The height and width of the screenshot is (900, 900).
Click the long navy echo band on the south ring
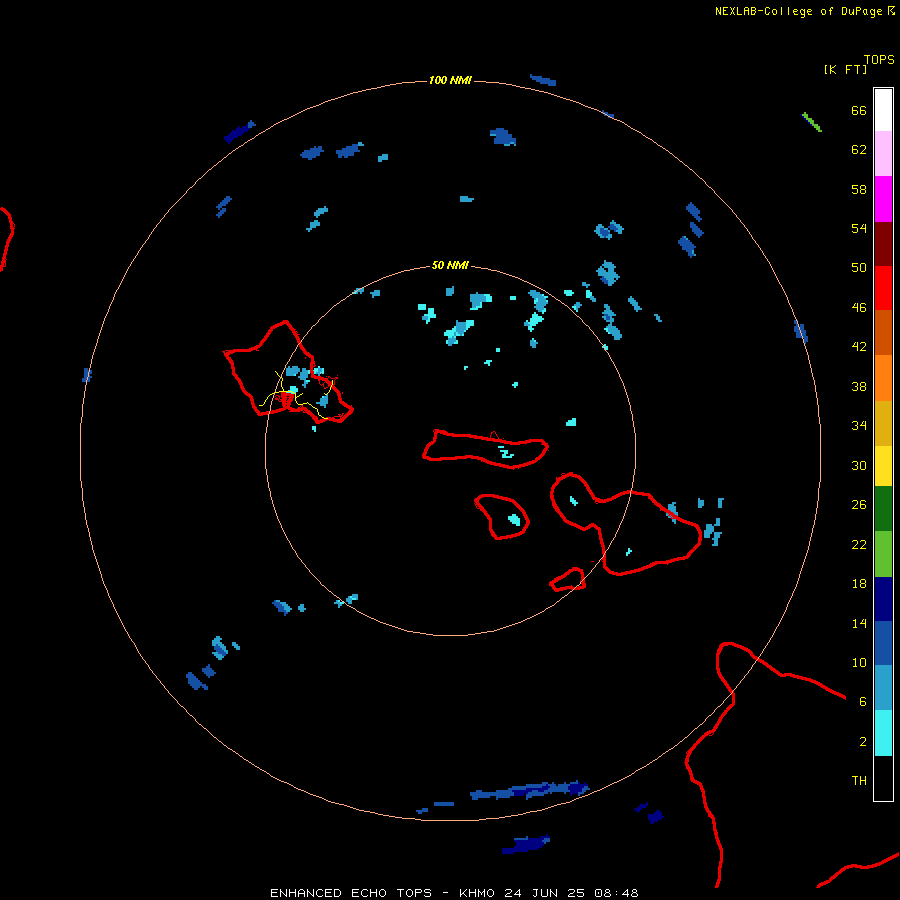tap(530, 790)
